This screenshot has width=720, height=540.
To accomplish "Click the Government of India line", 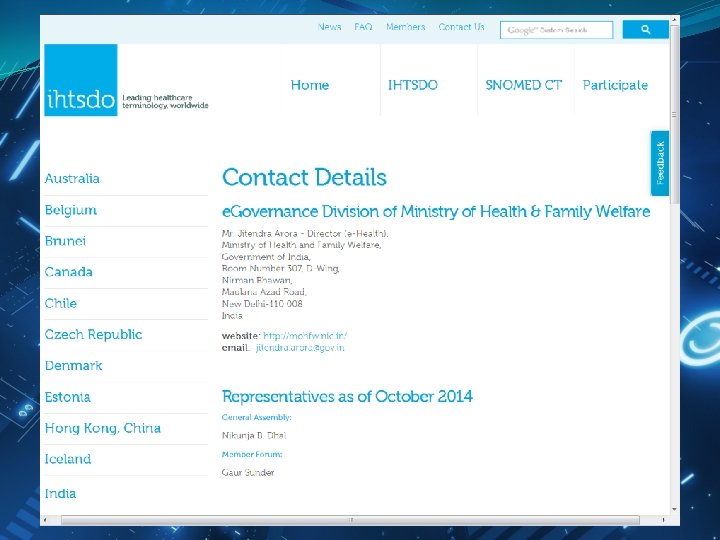I will [x=266, y=257].
